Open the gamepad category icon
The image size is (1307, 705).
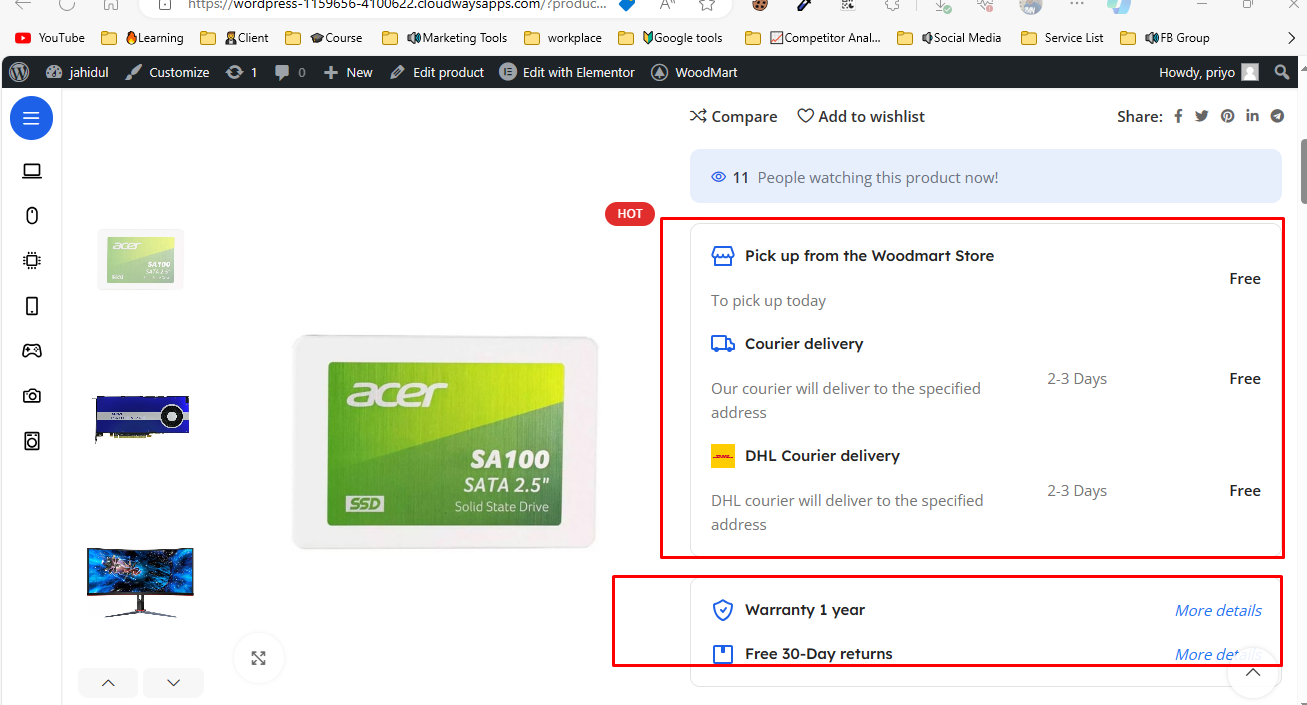click(32, 351)
